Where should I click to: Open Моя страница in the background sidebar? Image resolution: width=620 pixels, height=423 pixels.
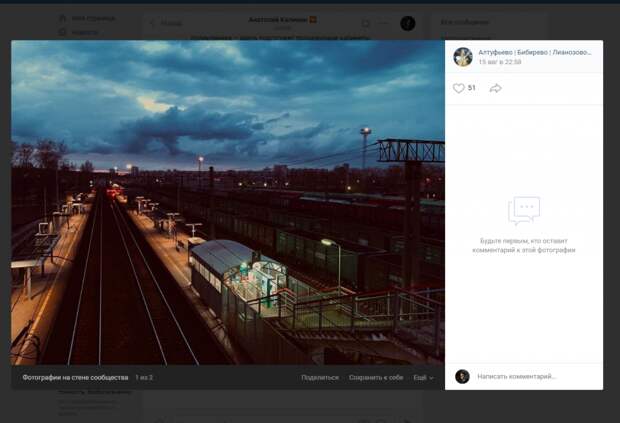tap(88, 18)
